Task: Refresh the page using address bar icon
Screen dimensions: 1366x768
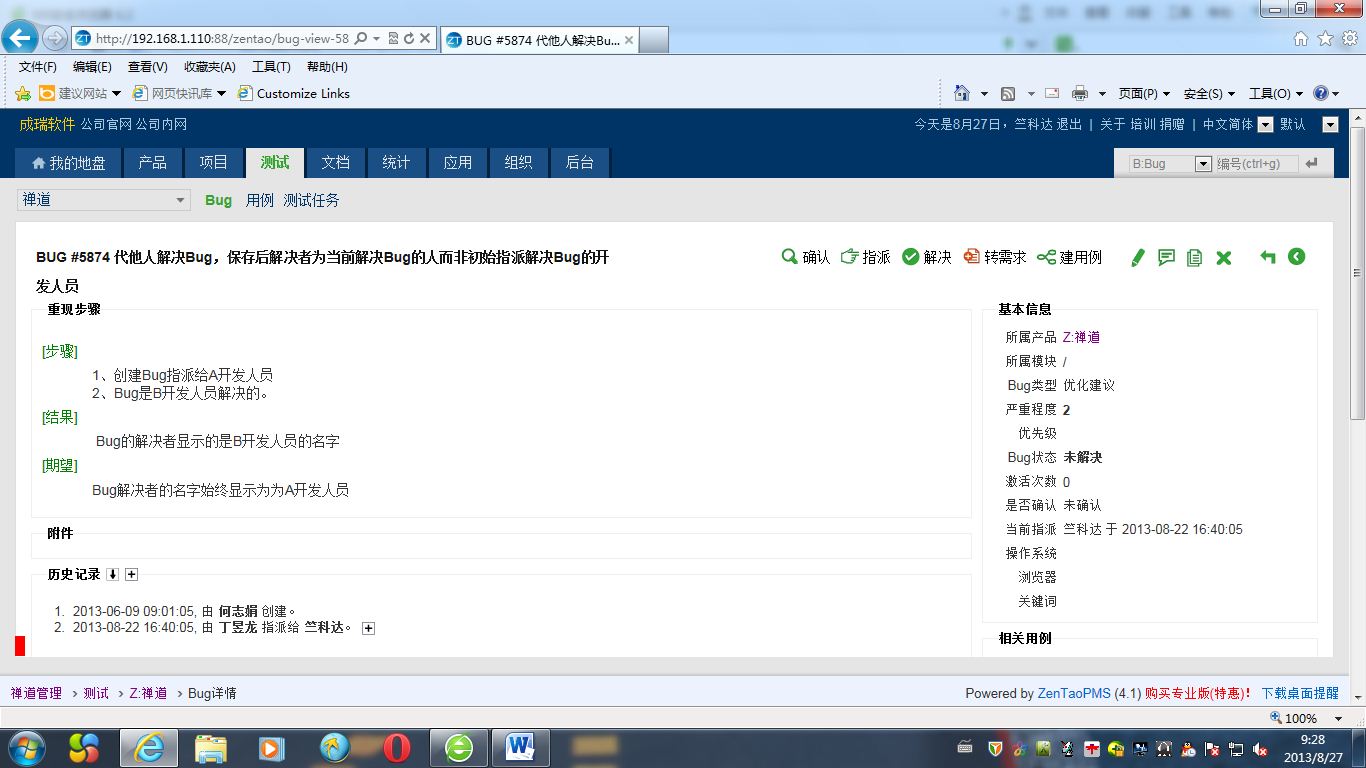Action: click(409, 38)
